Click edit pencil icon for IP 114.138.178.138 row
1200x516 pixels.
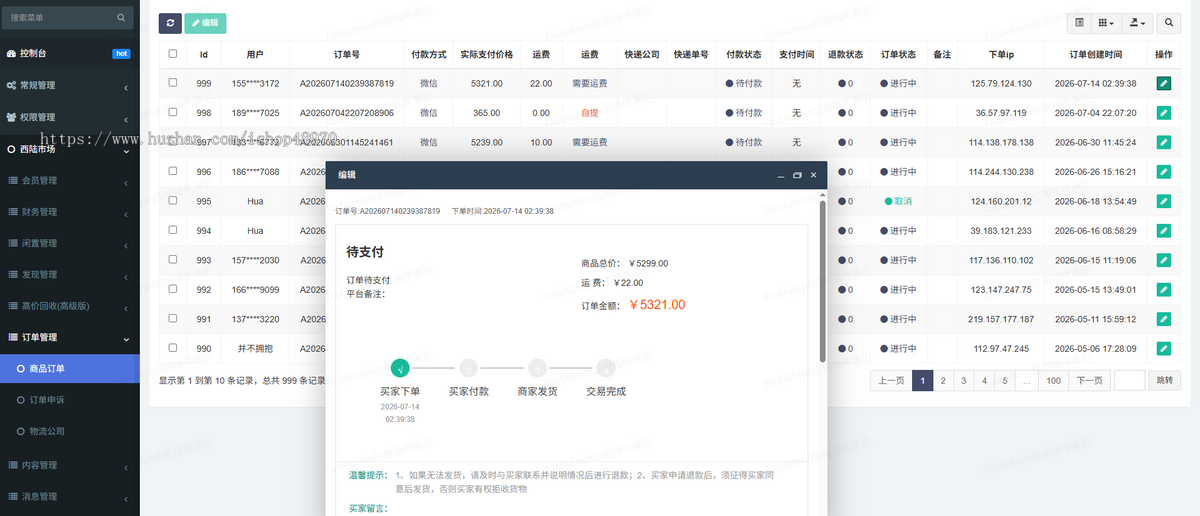(1164, 142)
